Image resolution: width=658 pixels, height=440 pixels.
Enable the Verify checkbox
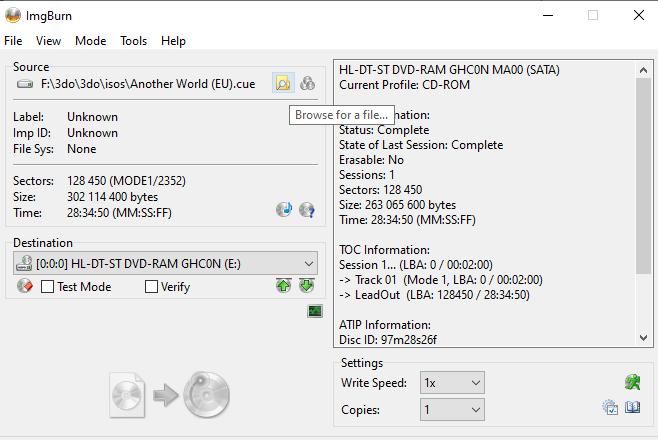151,286
